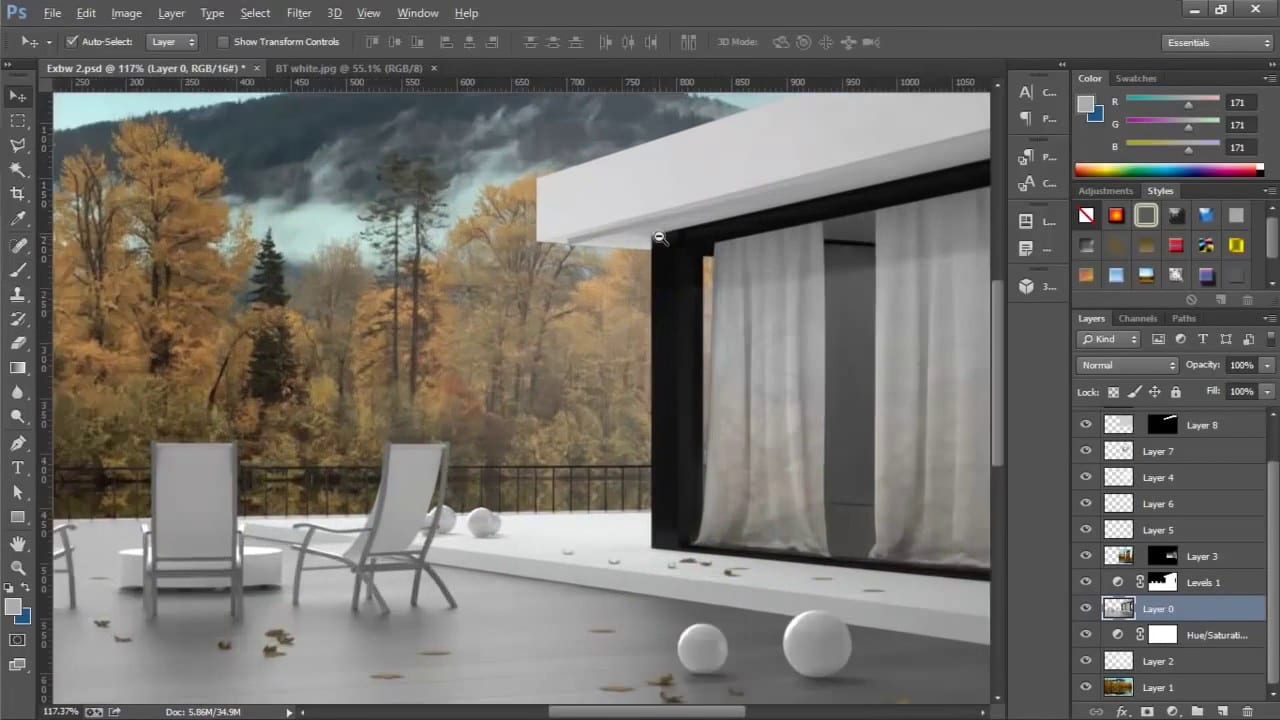The width and height of the screenshot is (1280, 720).
Task: Open the Essentials workspace dropdown
Action: tap(1216, 42)
